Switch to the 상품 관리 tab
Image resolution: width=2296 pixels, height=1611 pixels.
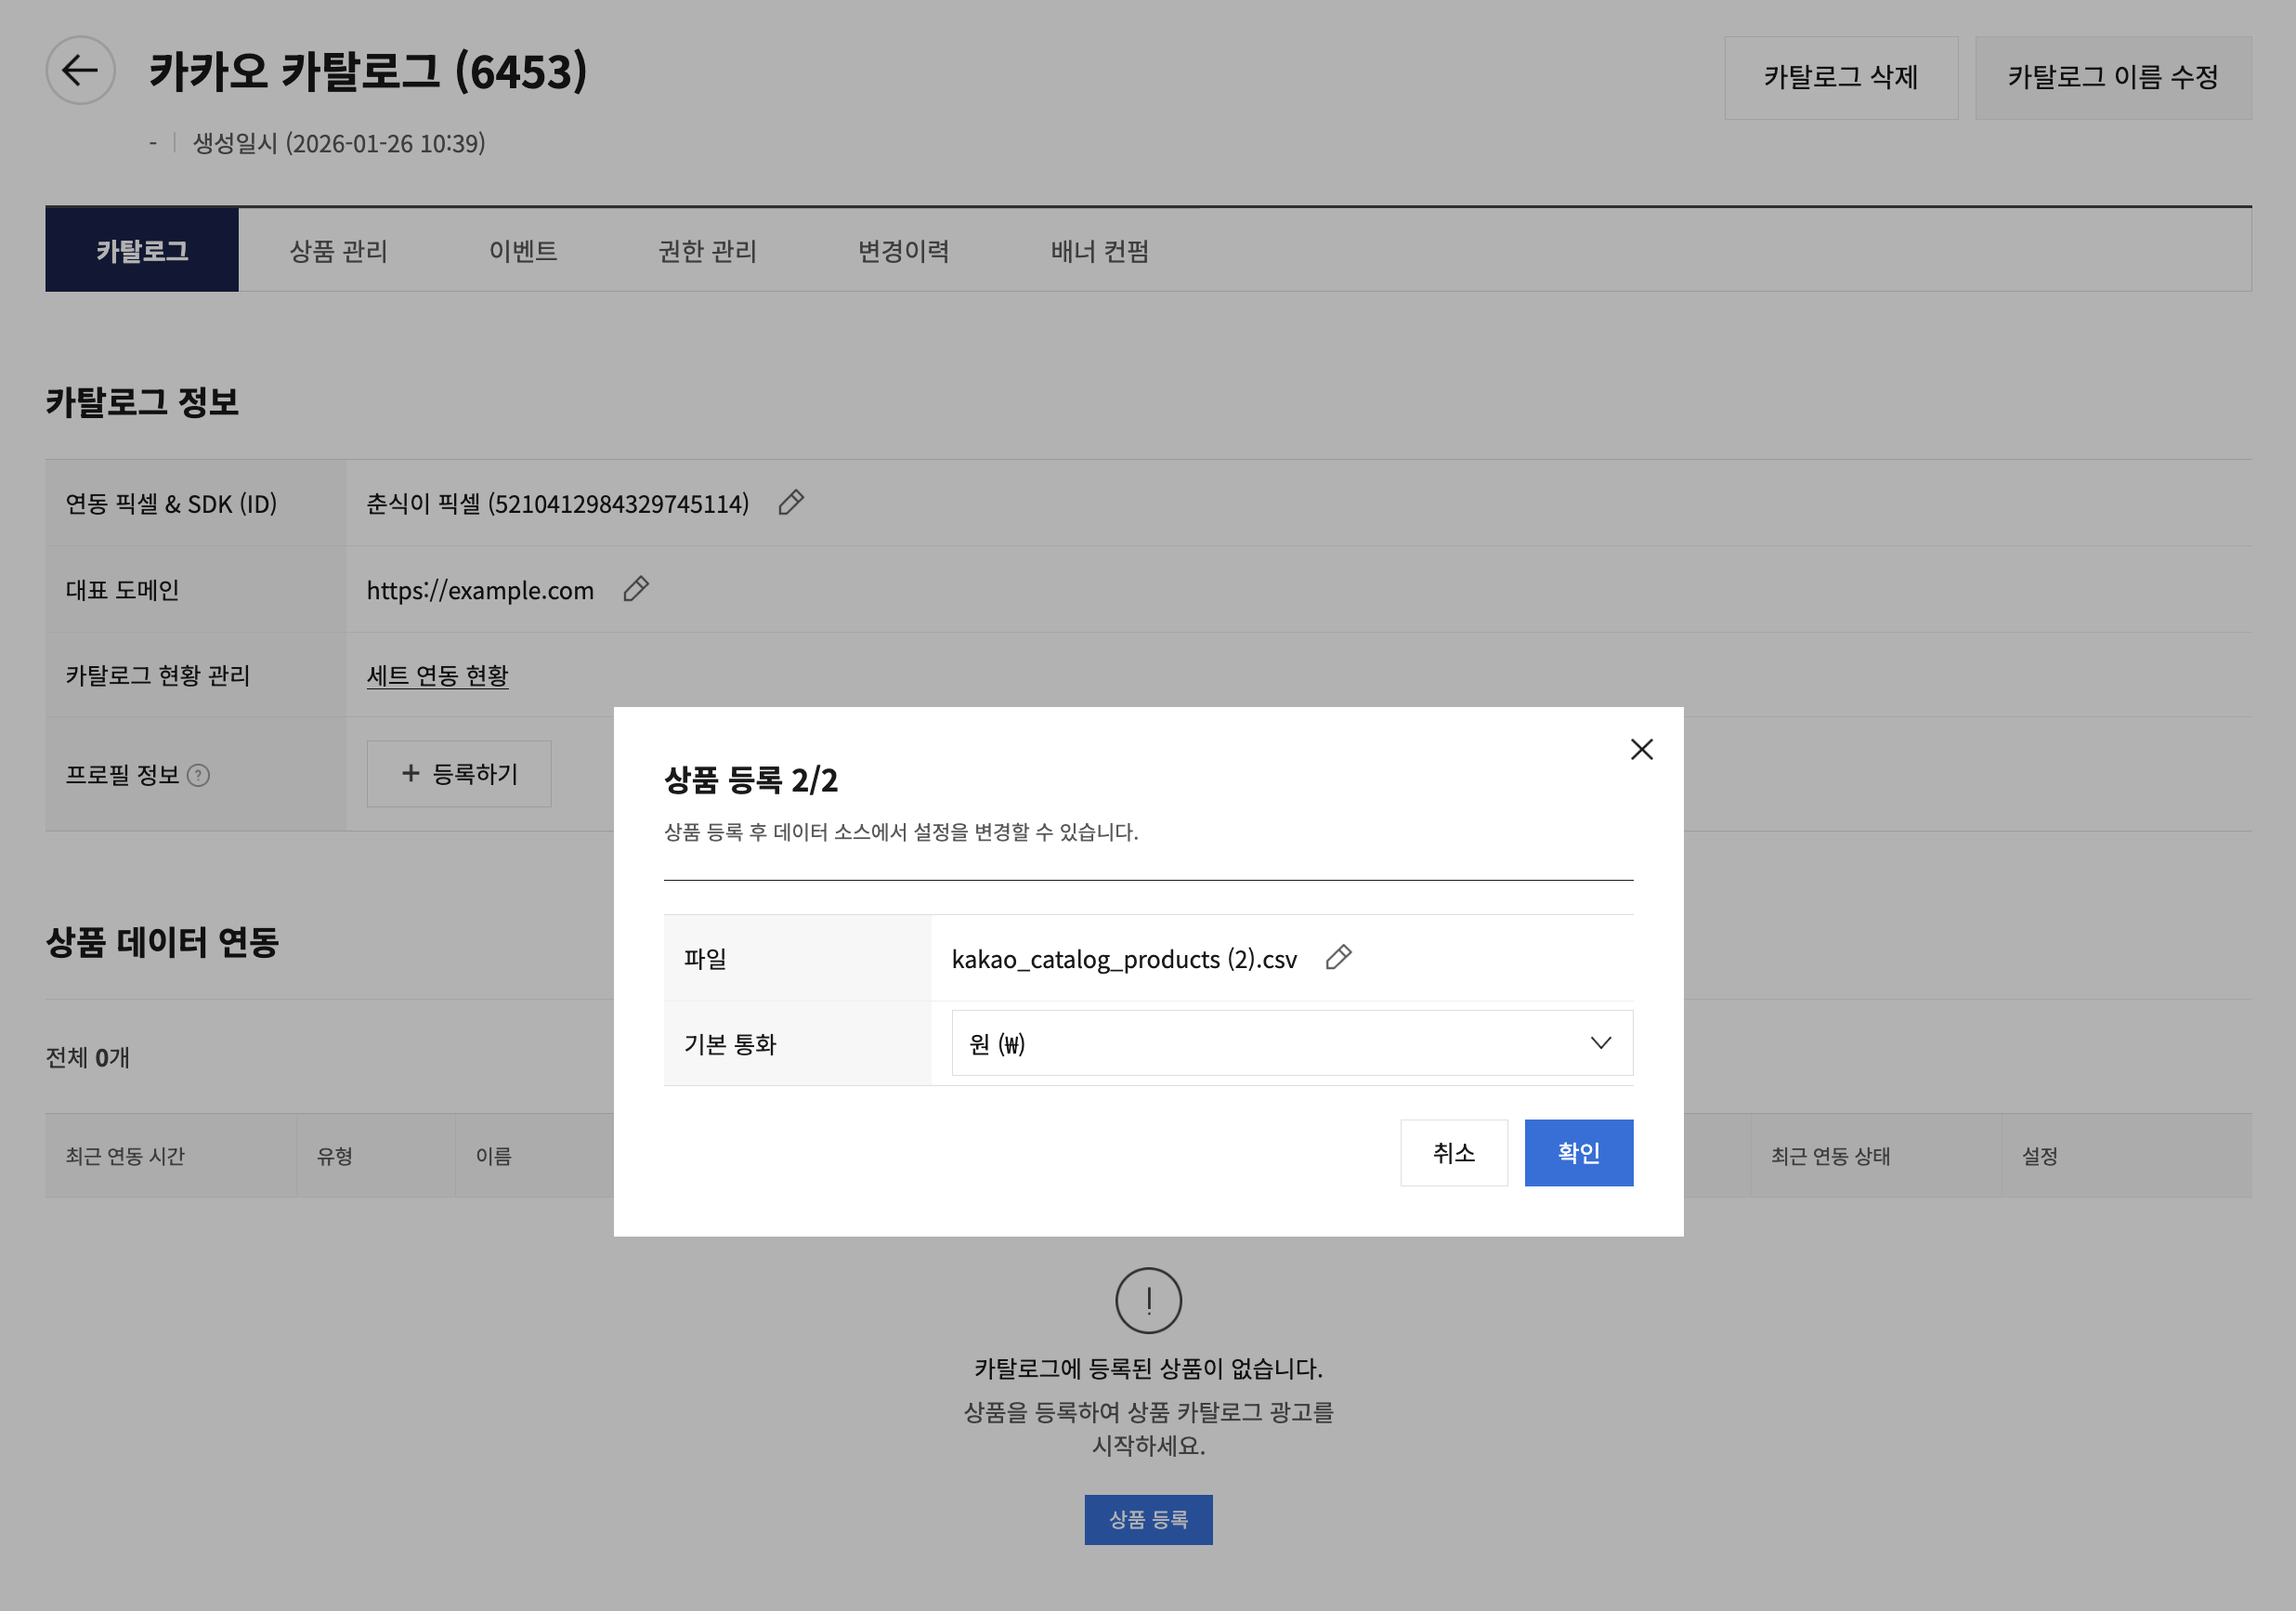[x=338, y=251]
